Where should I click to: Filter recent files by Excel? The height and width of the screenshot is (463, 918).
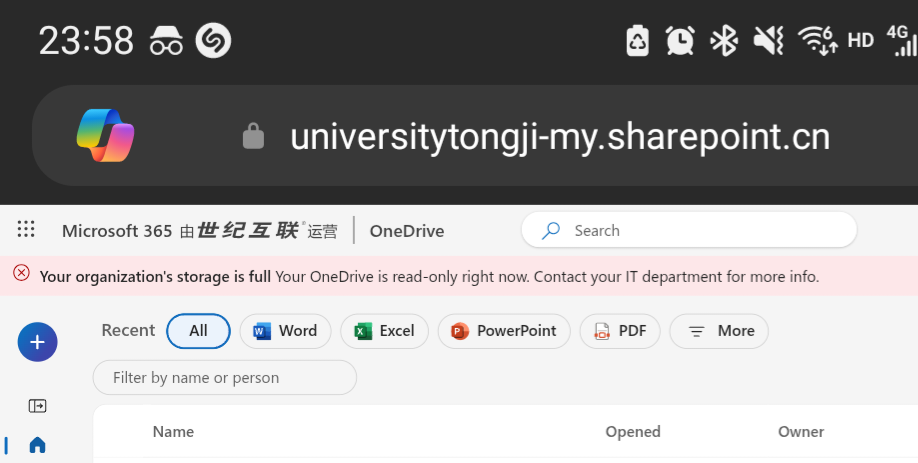click(x=385, y=331)
